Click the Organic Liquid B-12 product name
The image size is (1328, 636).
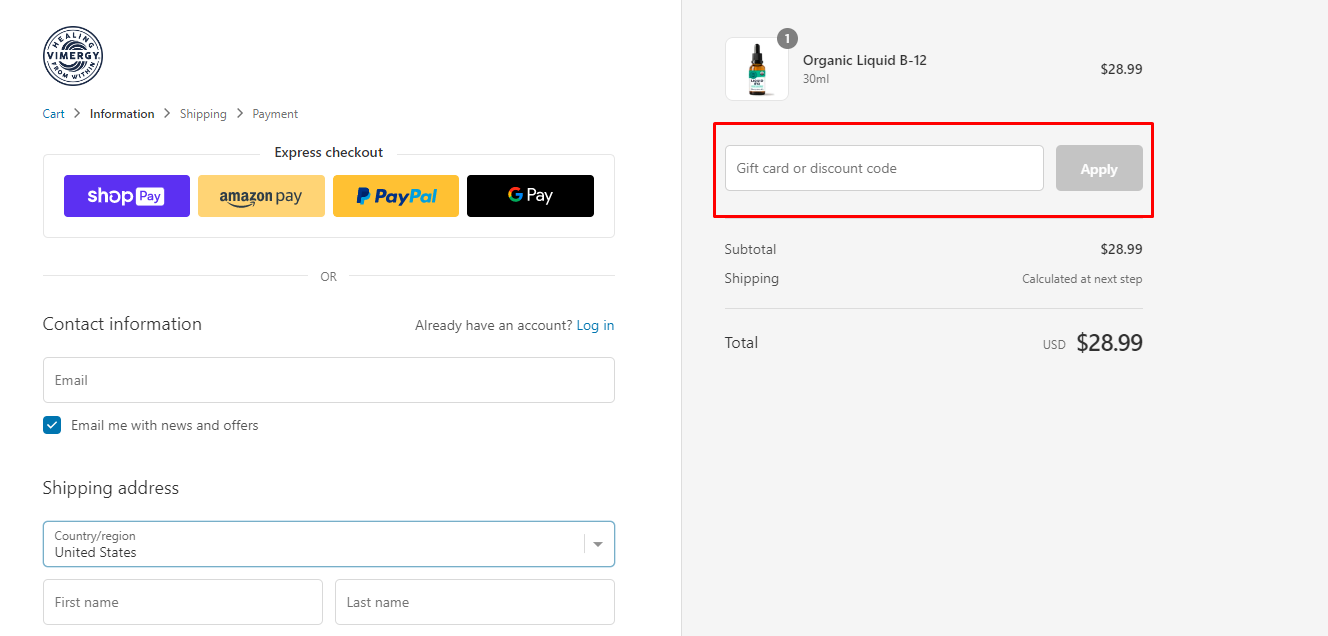click(865, 60)
